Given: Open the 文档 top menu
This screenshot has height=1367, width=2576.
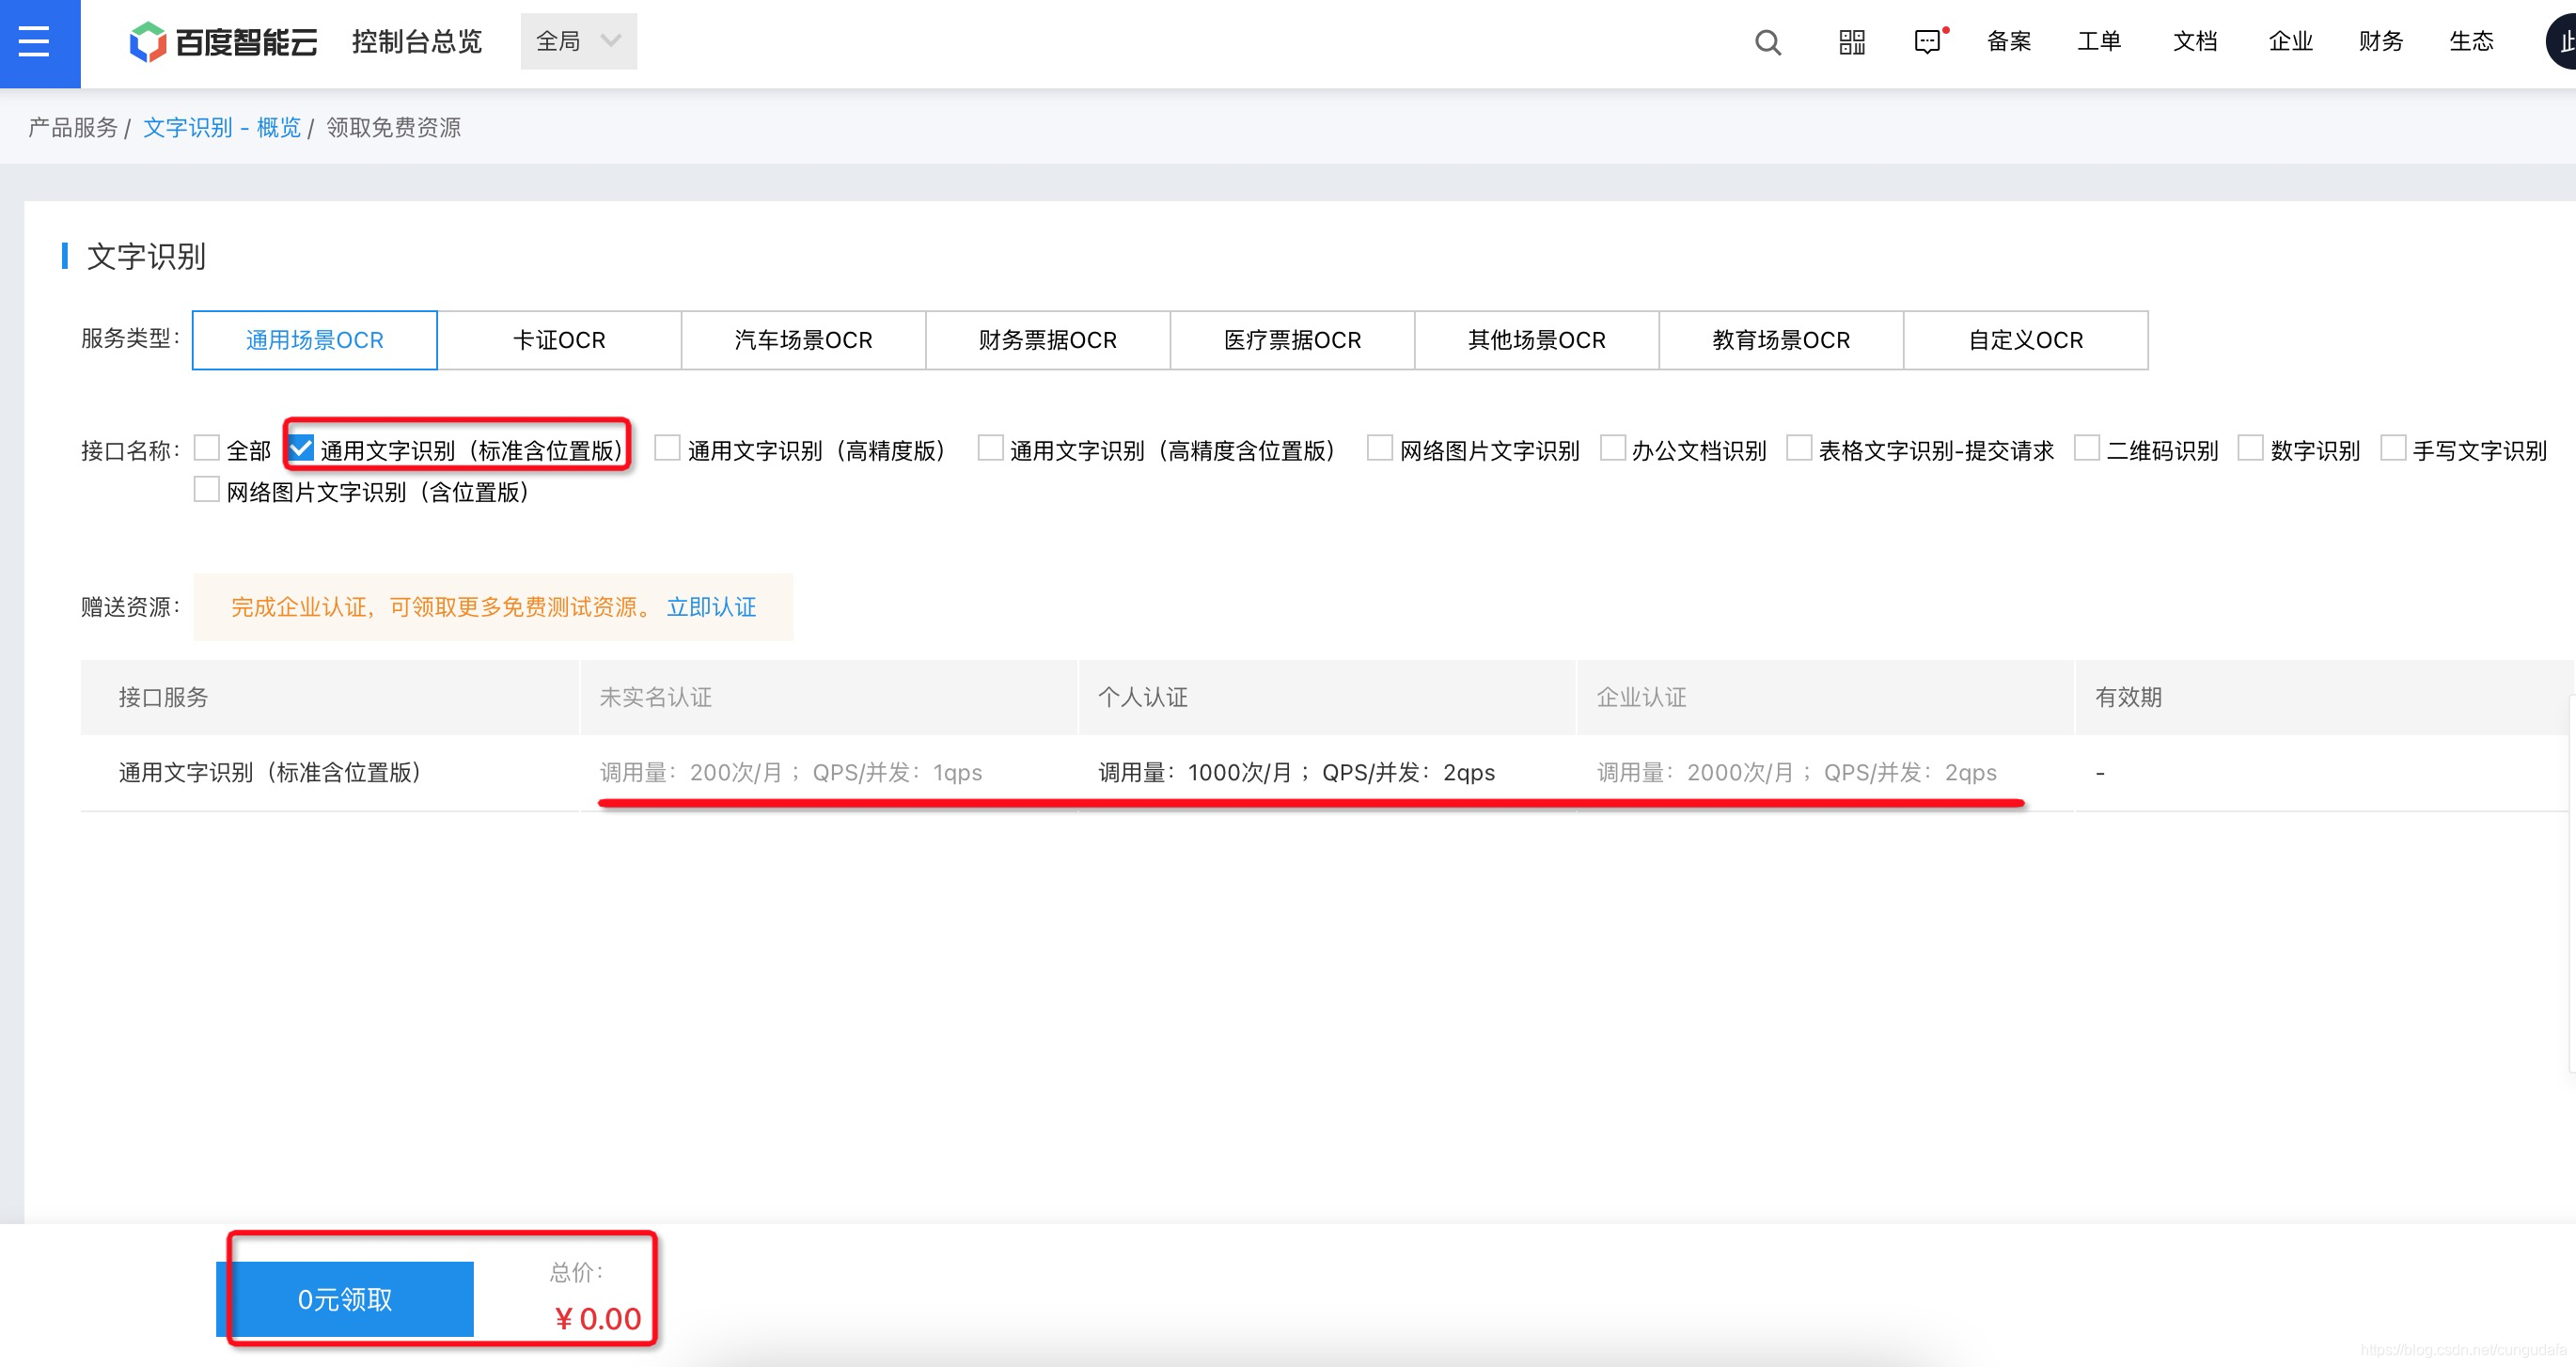Looking at the screenshot, I should tap(2195, 42).
